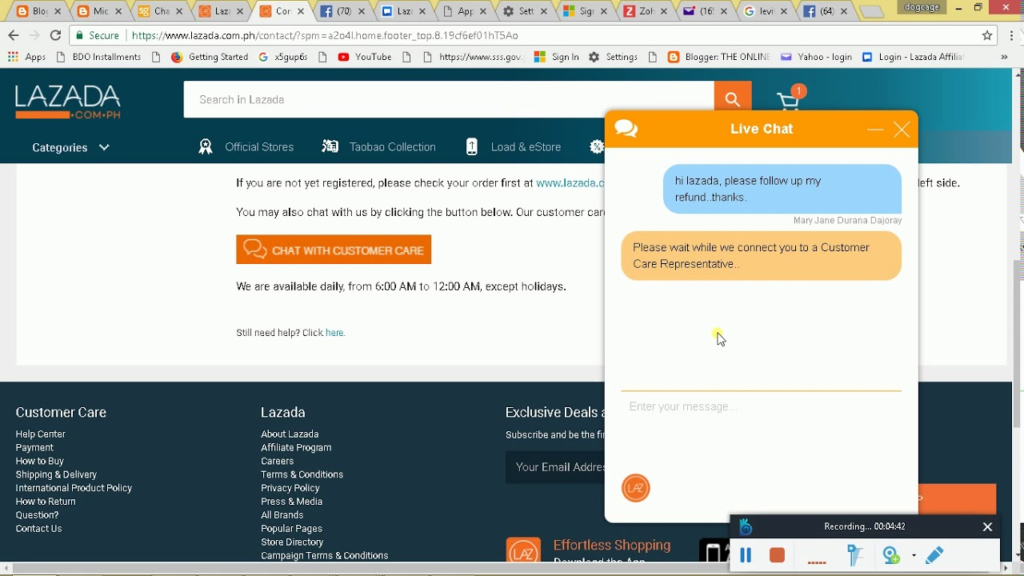
Task: Open How to Return footer link
Action: (x=46, y=502)
